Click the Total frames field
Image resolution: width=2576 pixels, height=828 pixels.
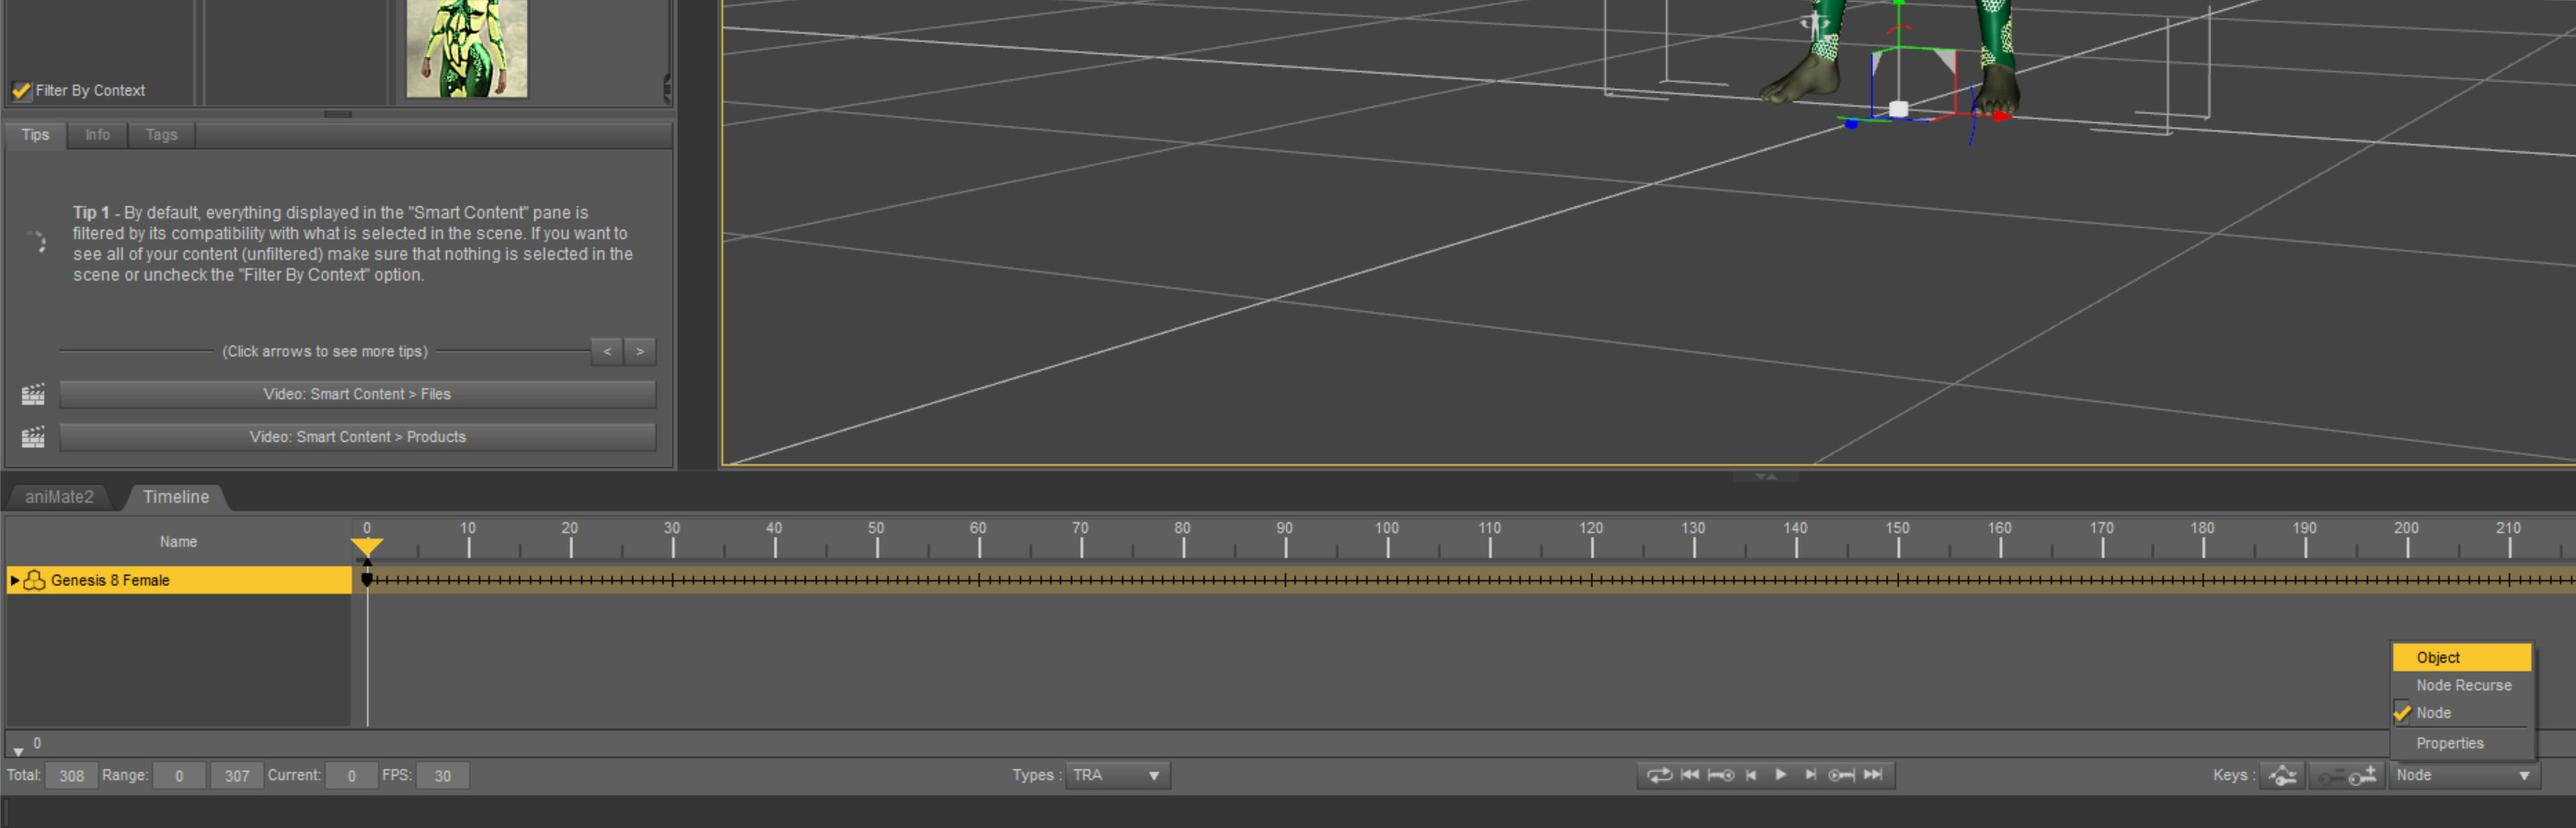(x=72, y=776)
